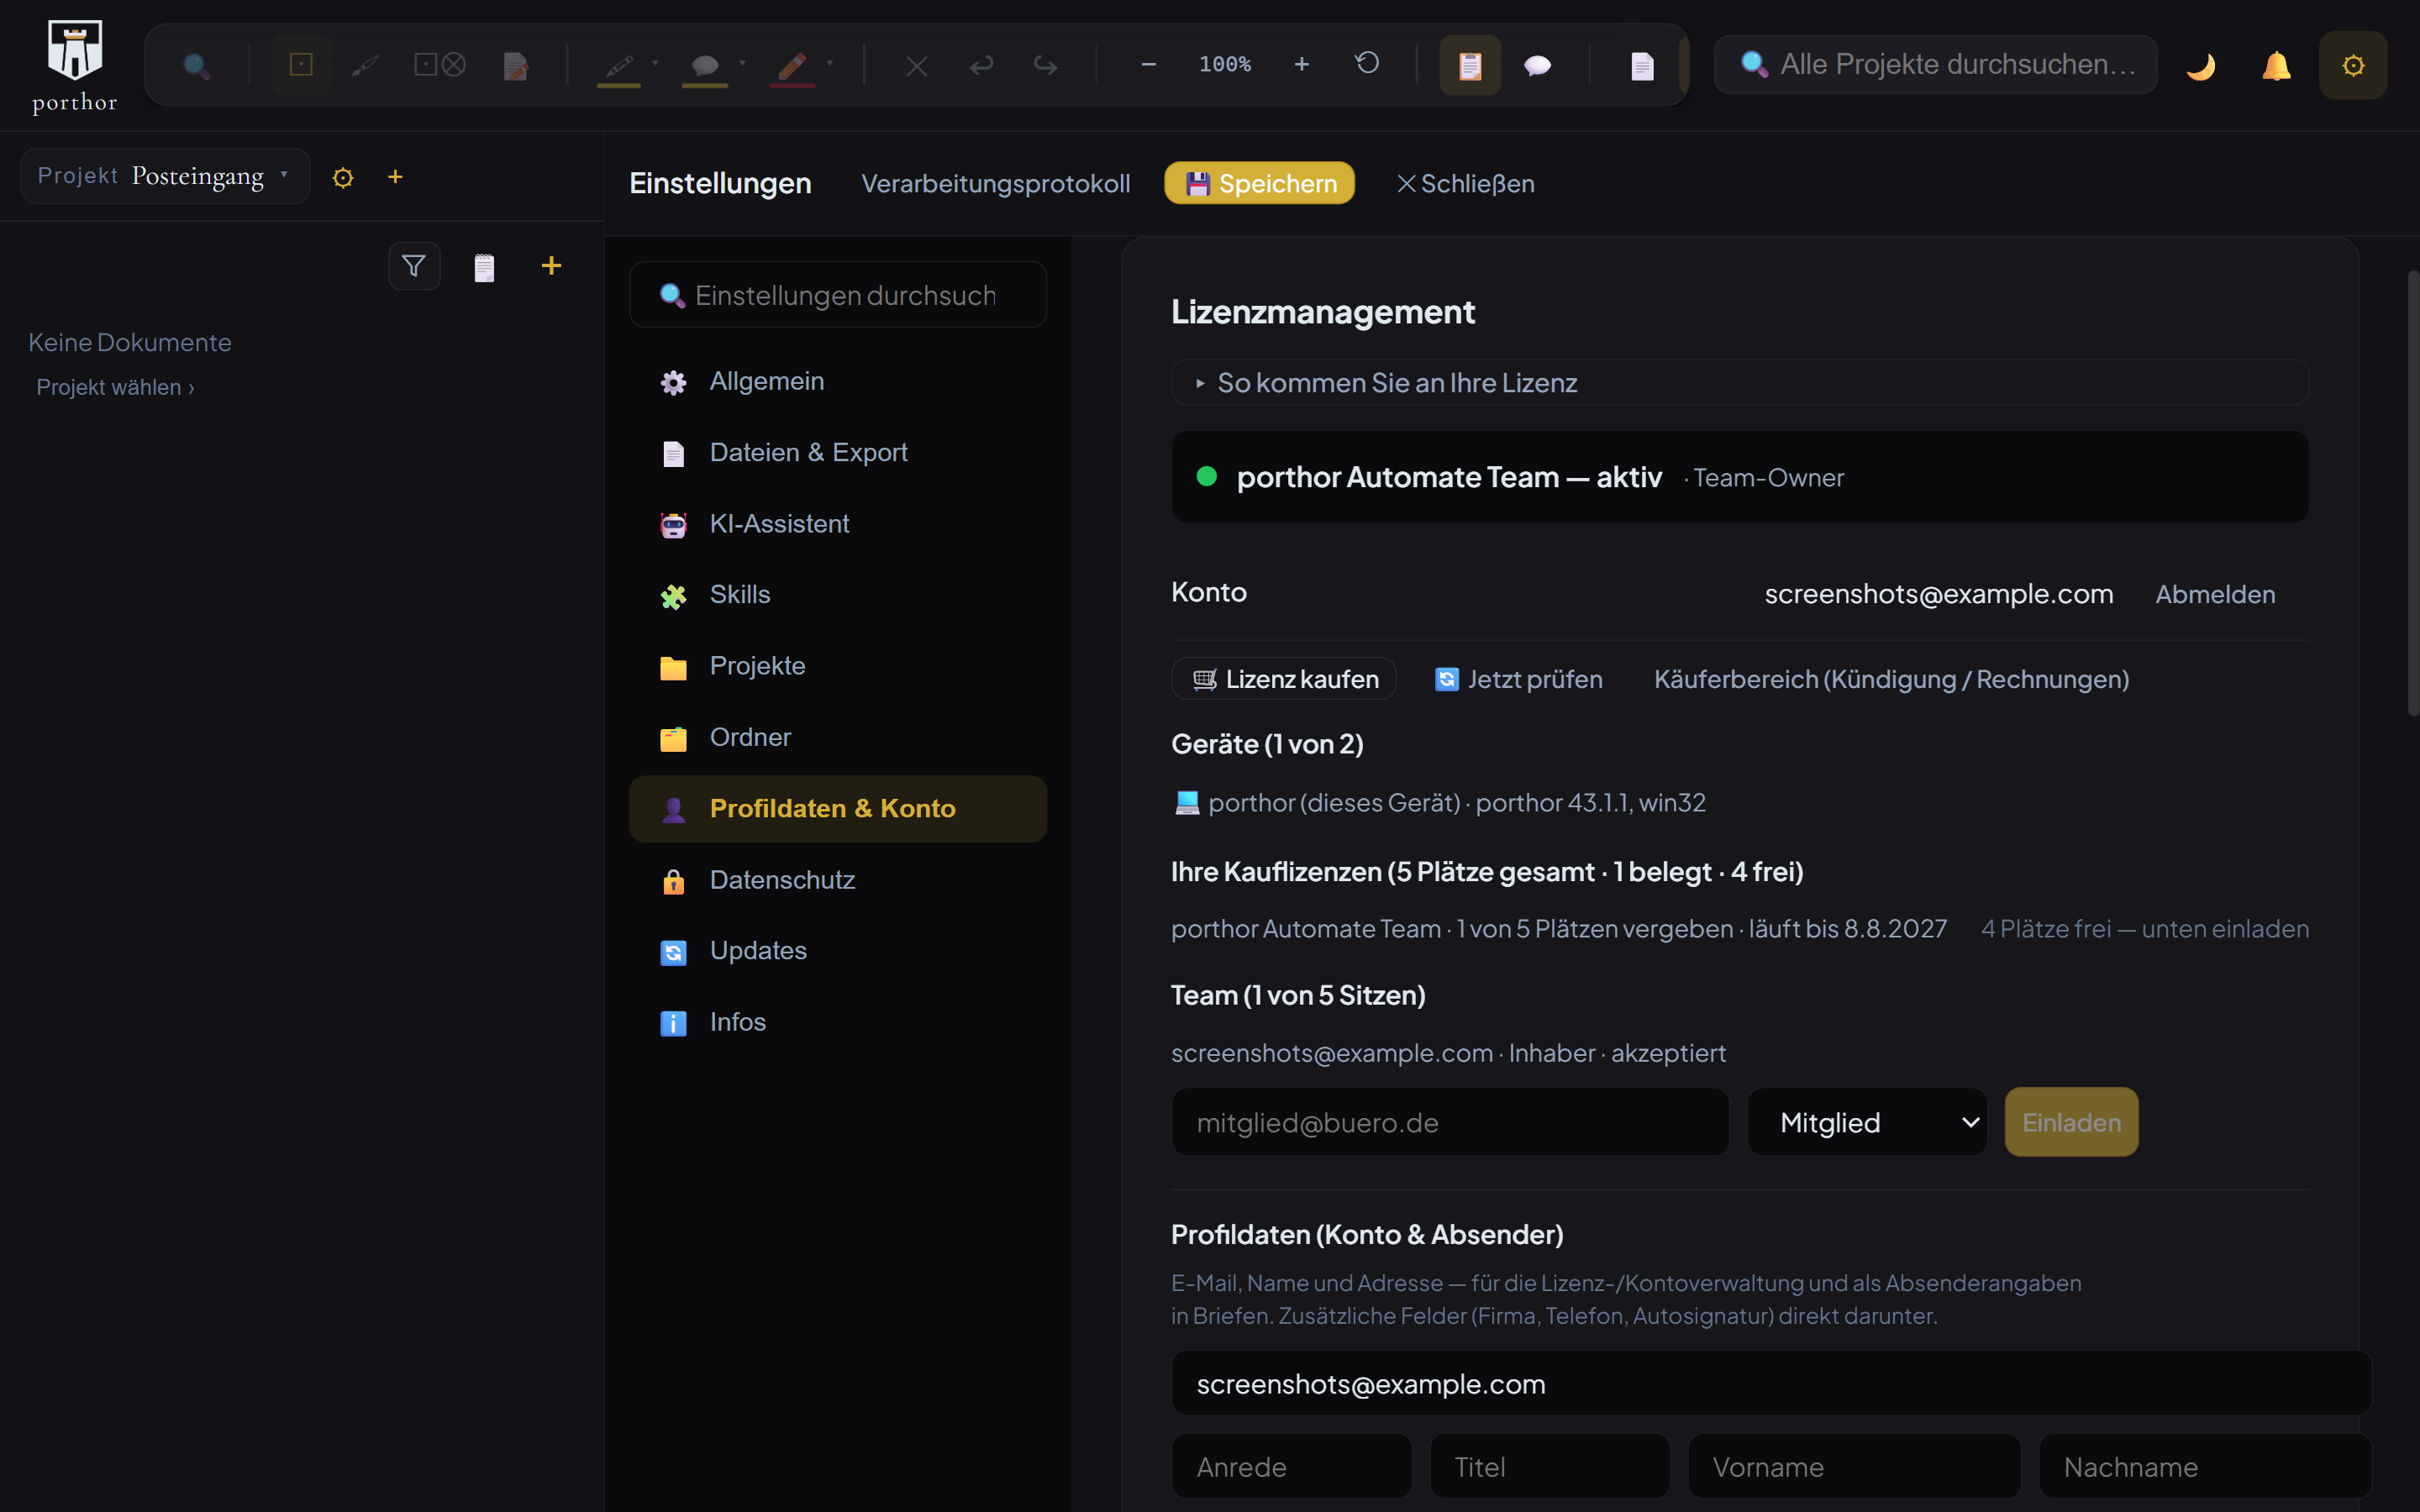Click the Speichern button
Screen dimensions: 2420x1512
tap(1260, 183)
